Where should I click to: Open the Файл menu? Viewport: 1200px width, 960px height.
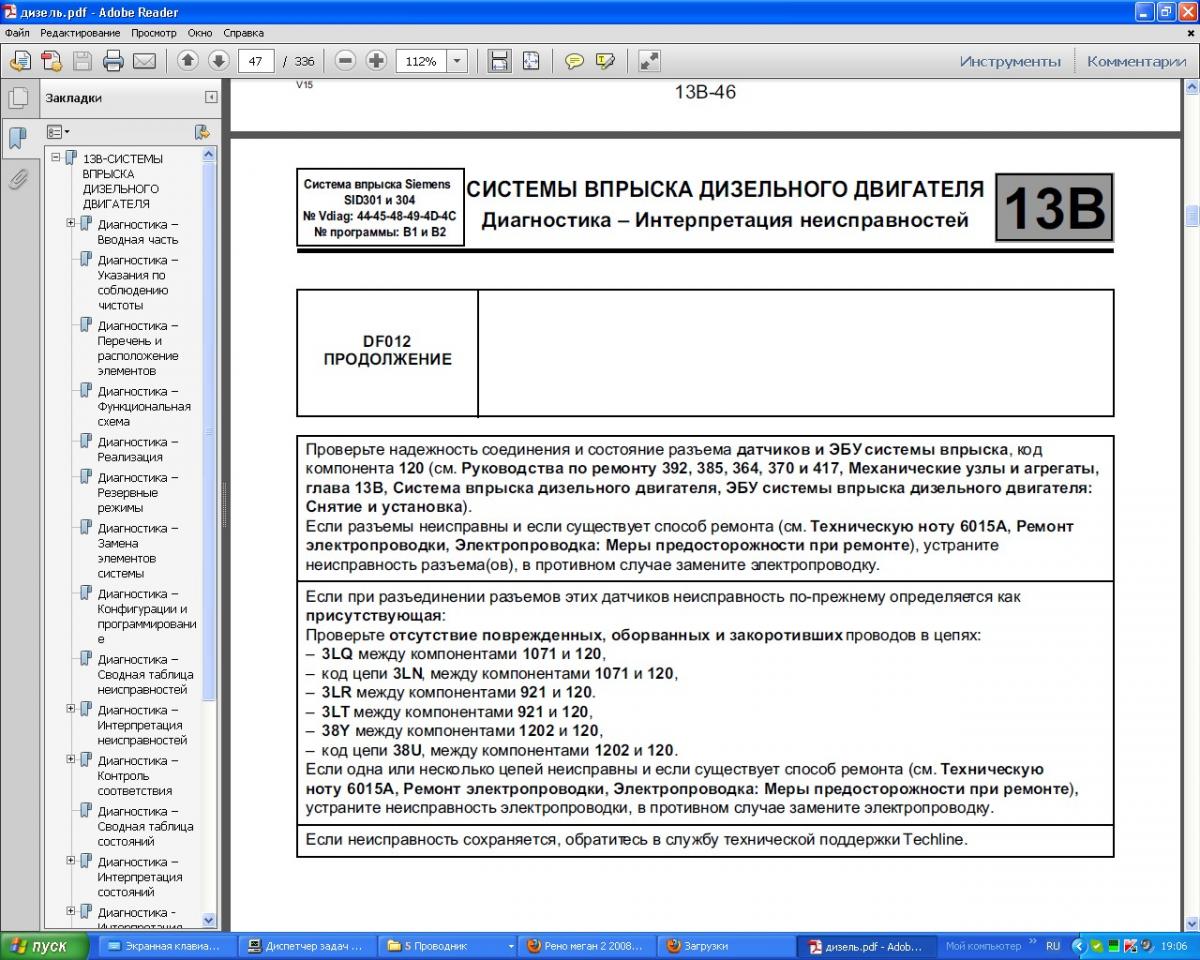click(17, 33)
